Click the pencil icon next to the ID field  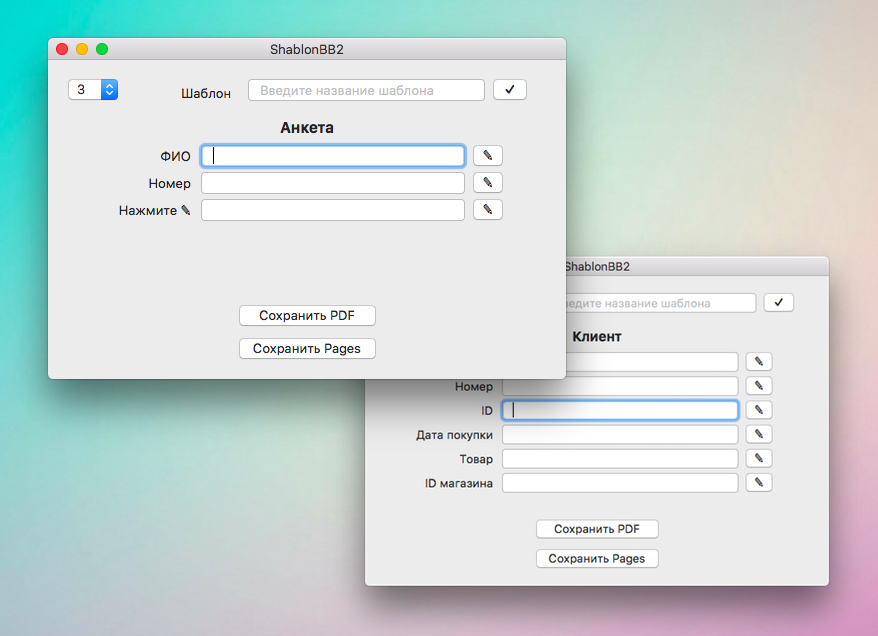tap(759, 410)
